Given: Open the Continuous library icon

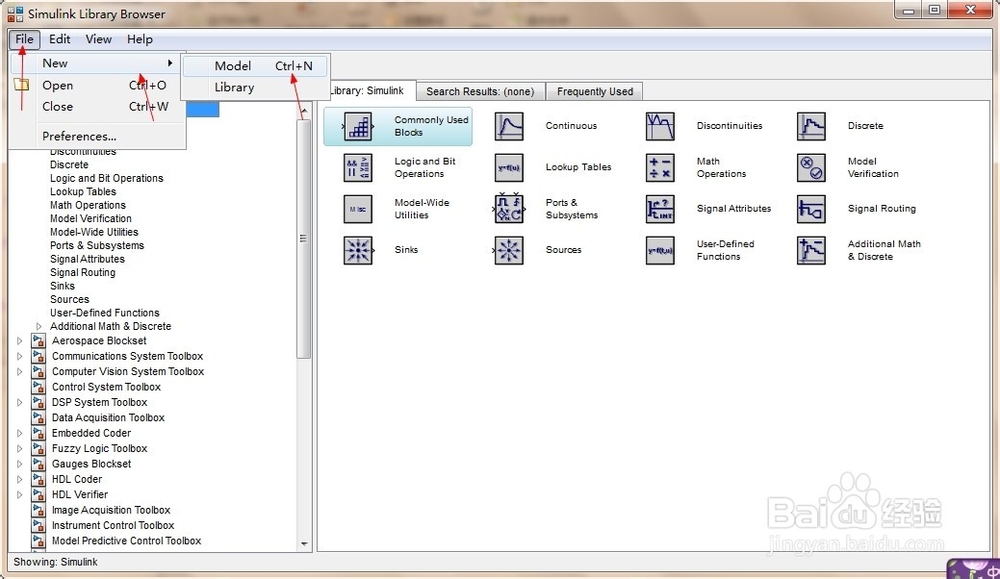Looking at the screenshot, I should [x=509, y=126].
